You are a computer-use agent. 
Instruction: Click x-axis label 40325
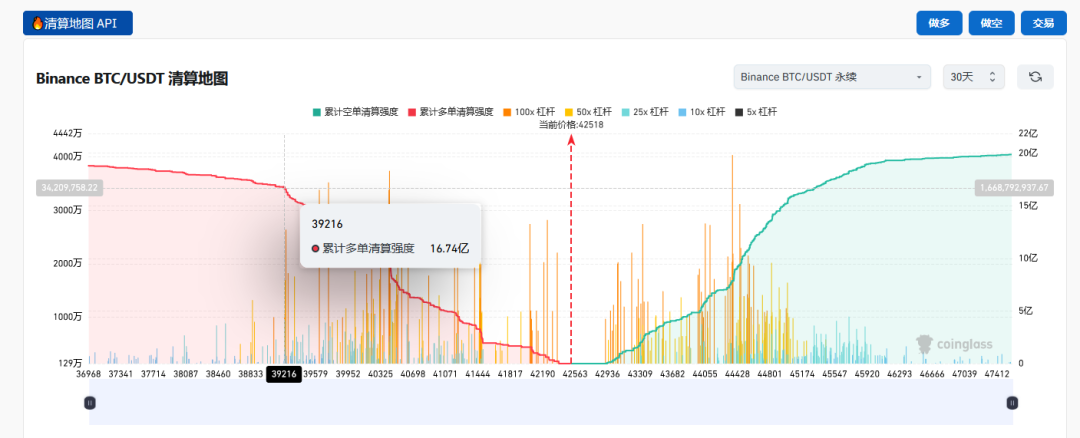(380, 374)
